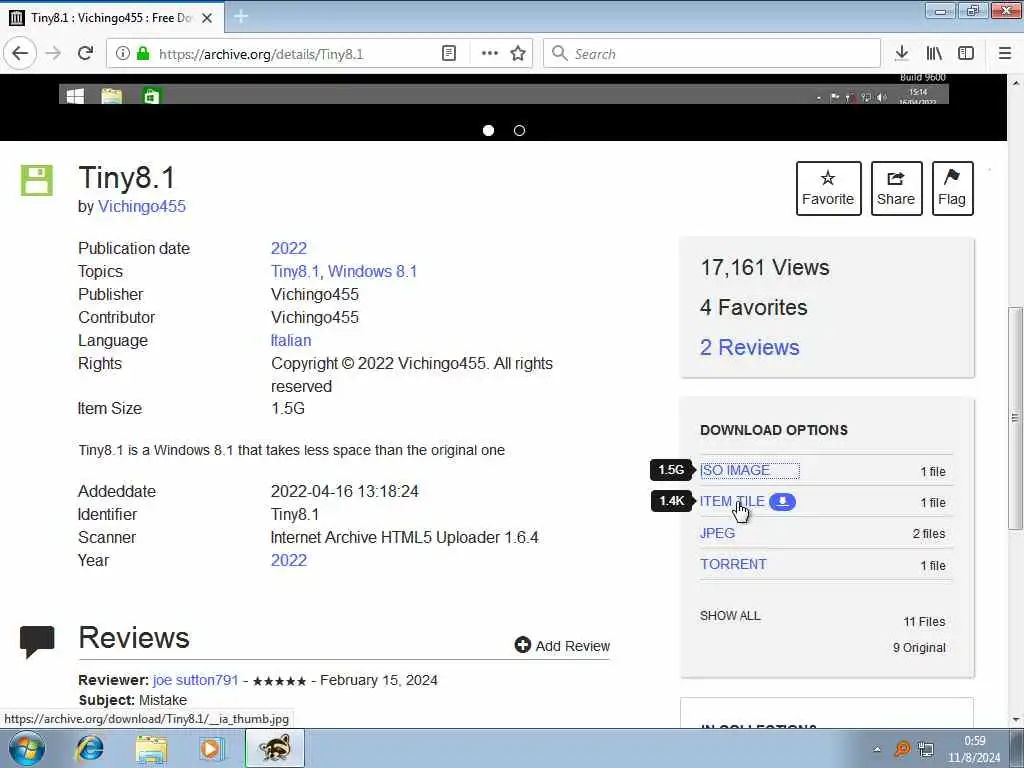Open a new tab with plus button

pos(241,17)
